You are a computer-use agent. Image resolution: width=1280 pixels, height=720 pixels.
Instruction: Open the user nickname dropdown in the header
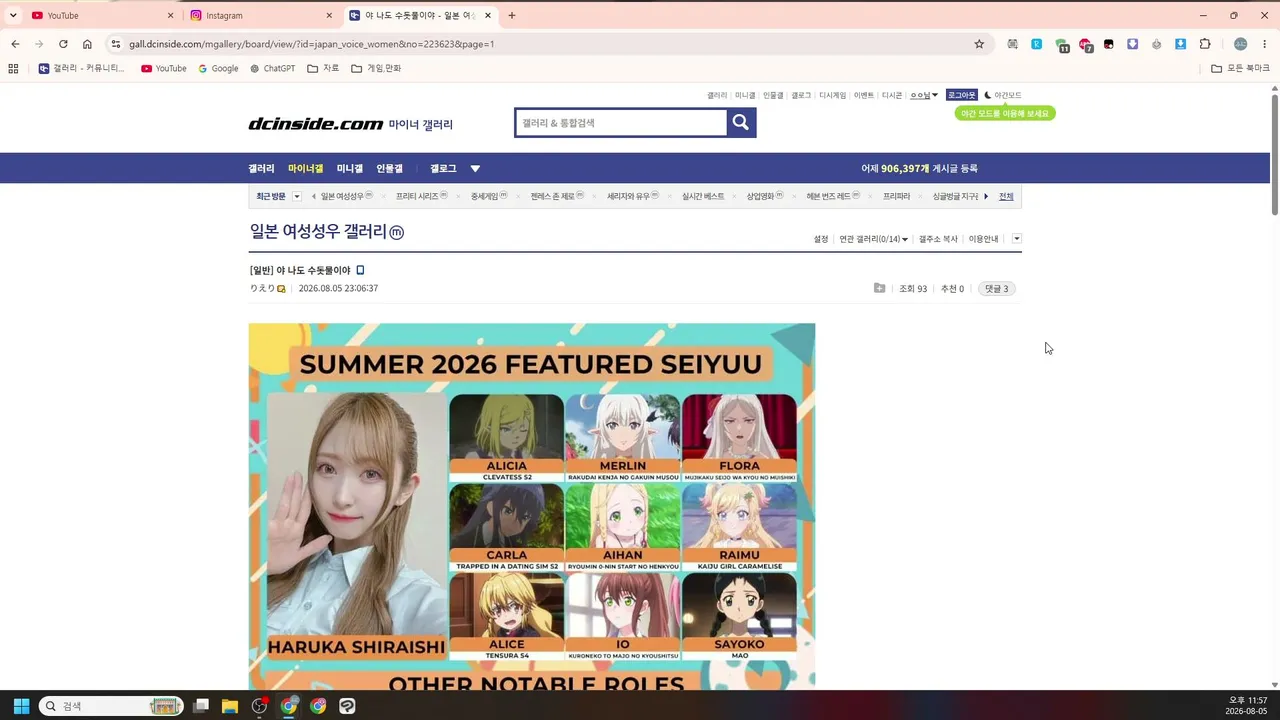924,95
